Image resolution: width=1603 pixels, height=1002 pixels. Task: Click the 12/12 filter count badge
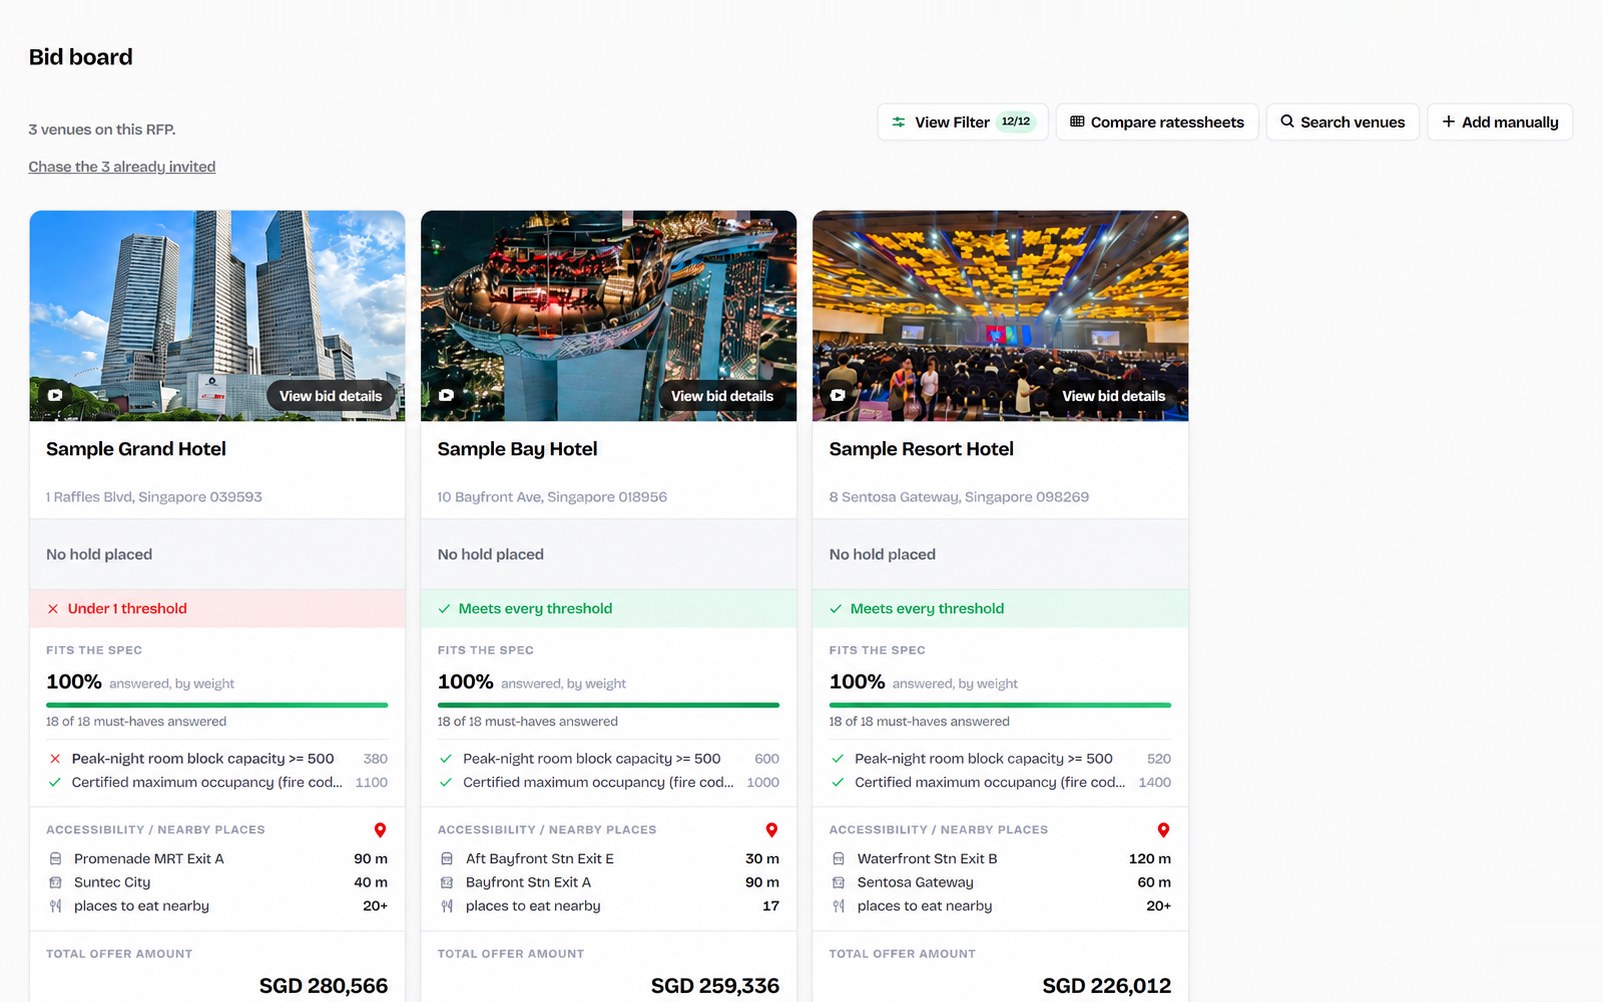click(1016, 122)
